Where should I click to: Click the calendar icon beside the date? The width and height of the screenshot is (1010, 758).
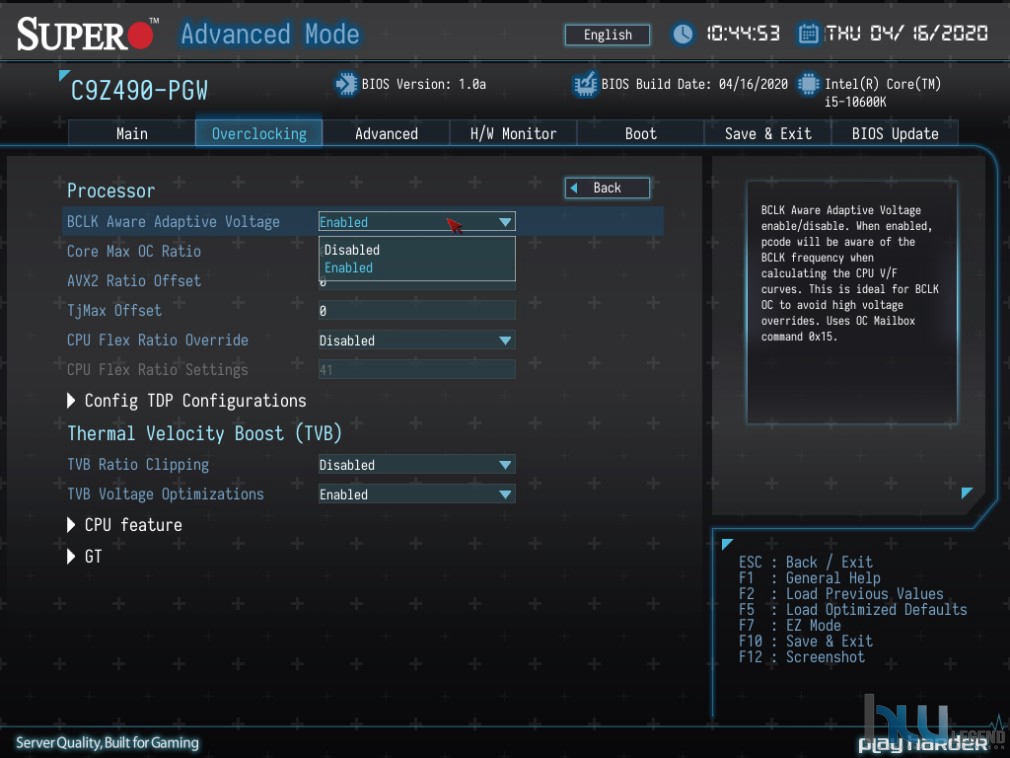[808, 33]
